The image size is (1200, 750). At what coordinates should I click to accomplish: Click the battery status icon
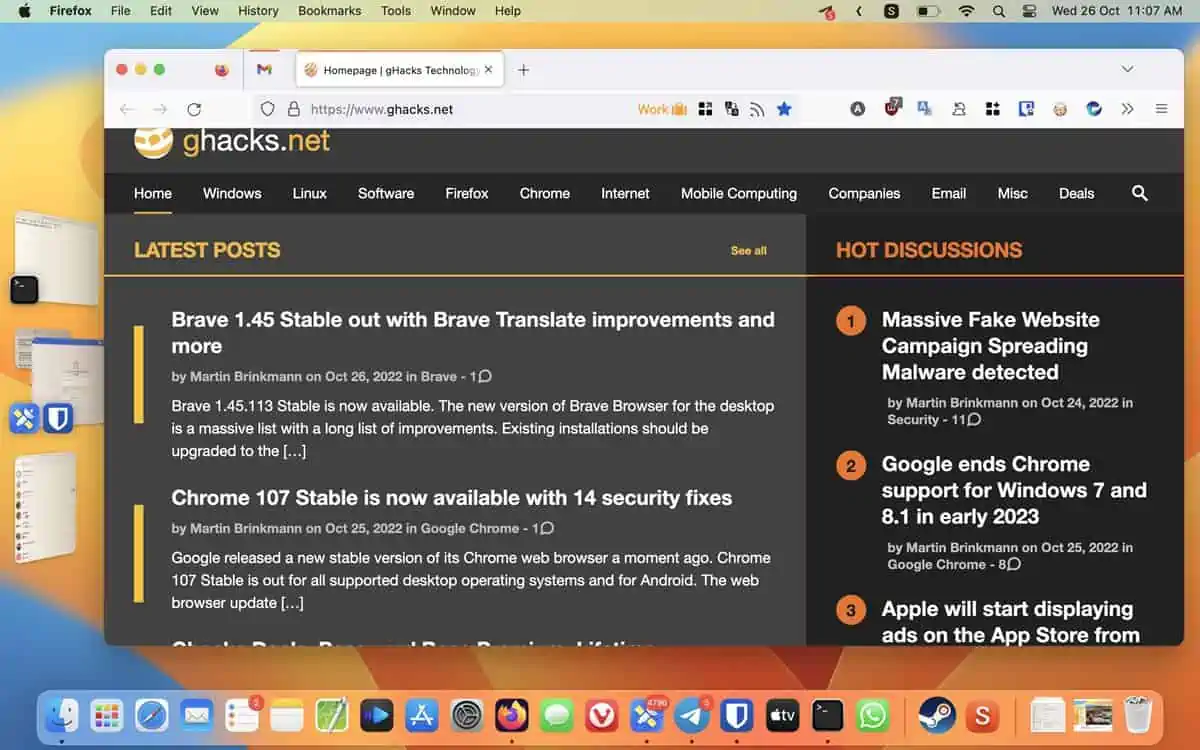928,11
